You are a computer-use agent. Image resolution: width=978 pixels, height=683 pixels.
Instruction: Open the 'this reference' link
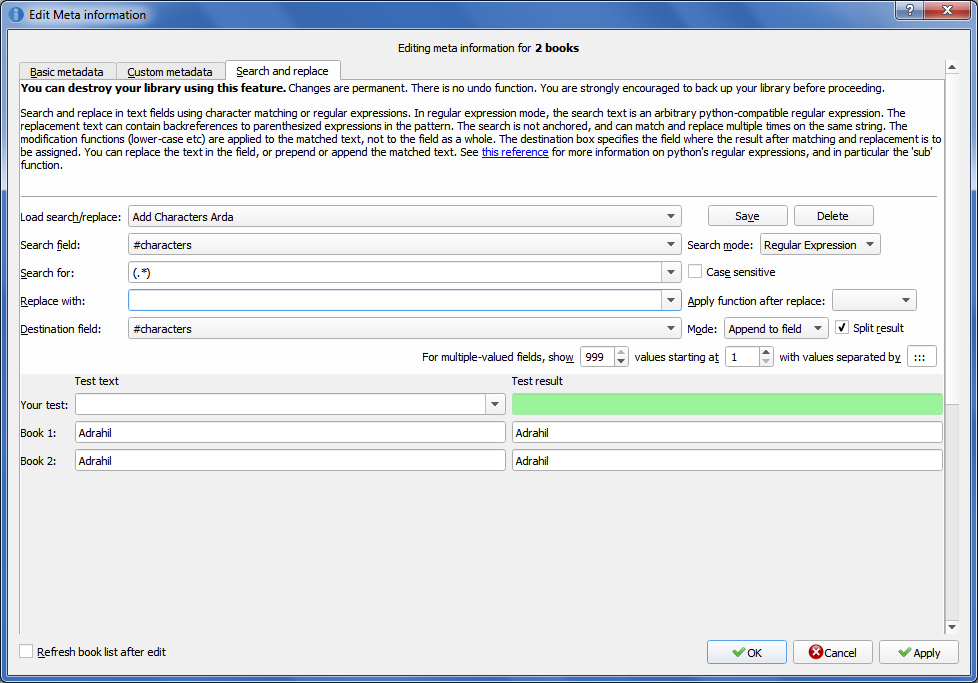515,152
